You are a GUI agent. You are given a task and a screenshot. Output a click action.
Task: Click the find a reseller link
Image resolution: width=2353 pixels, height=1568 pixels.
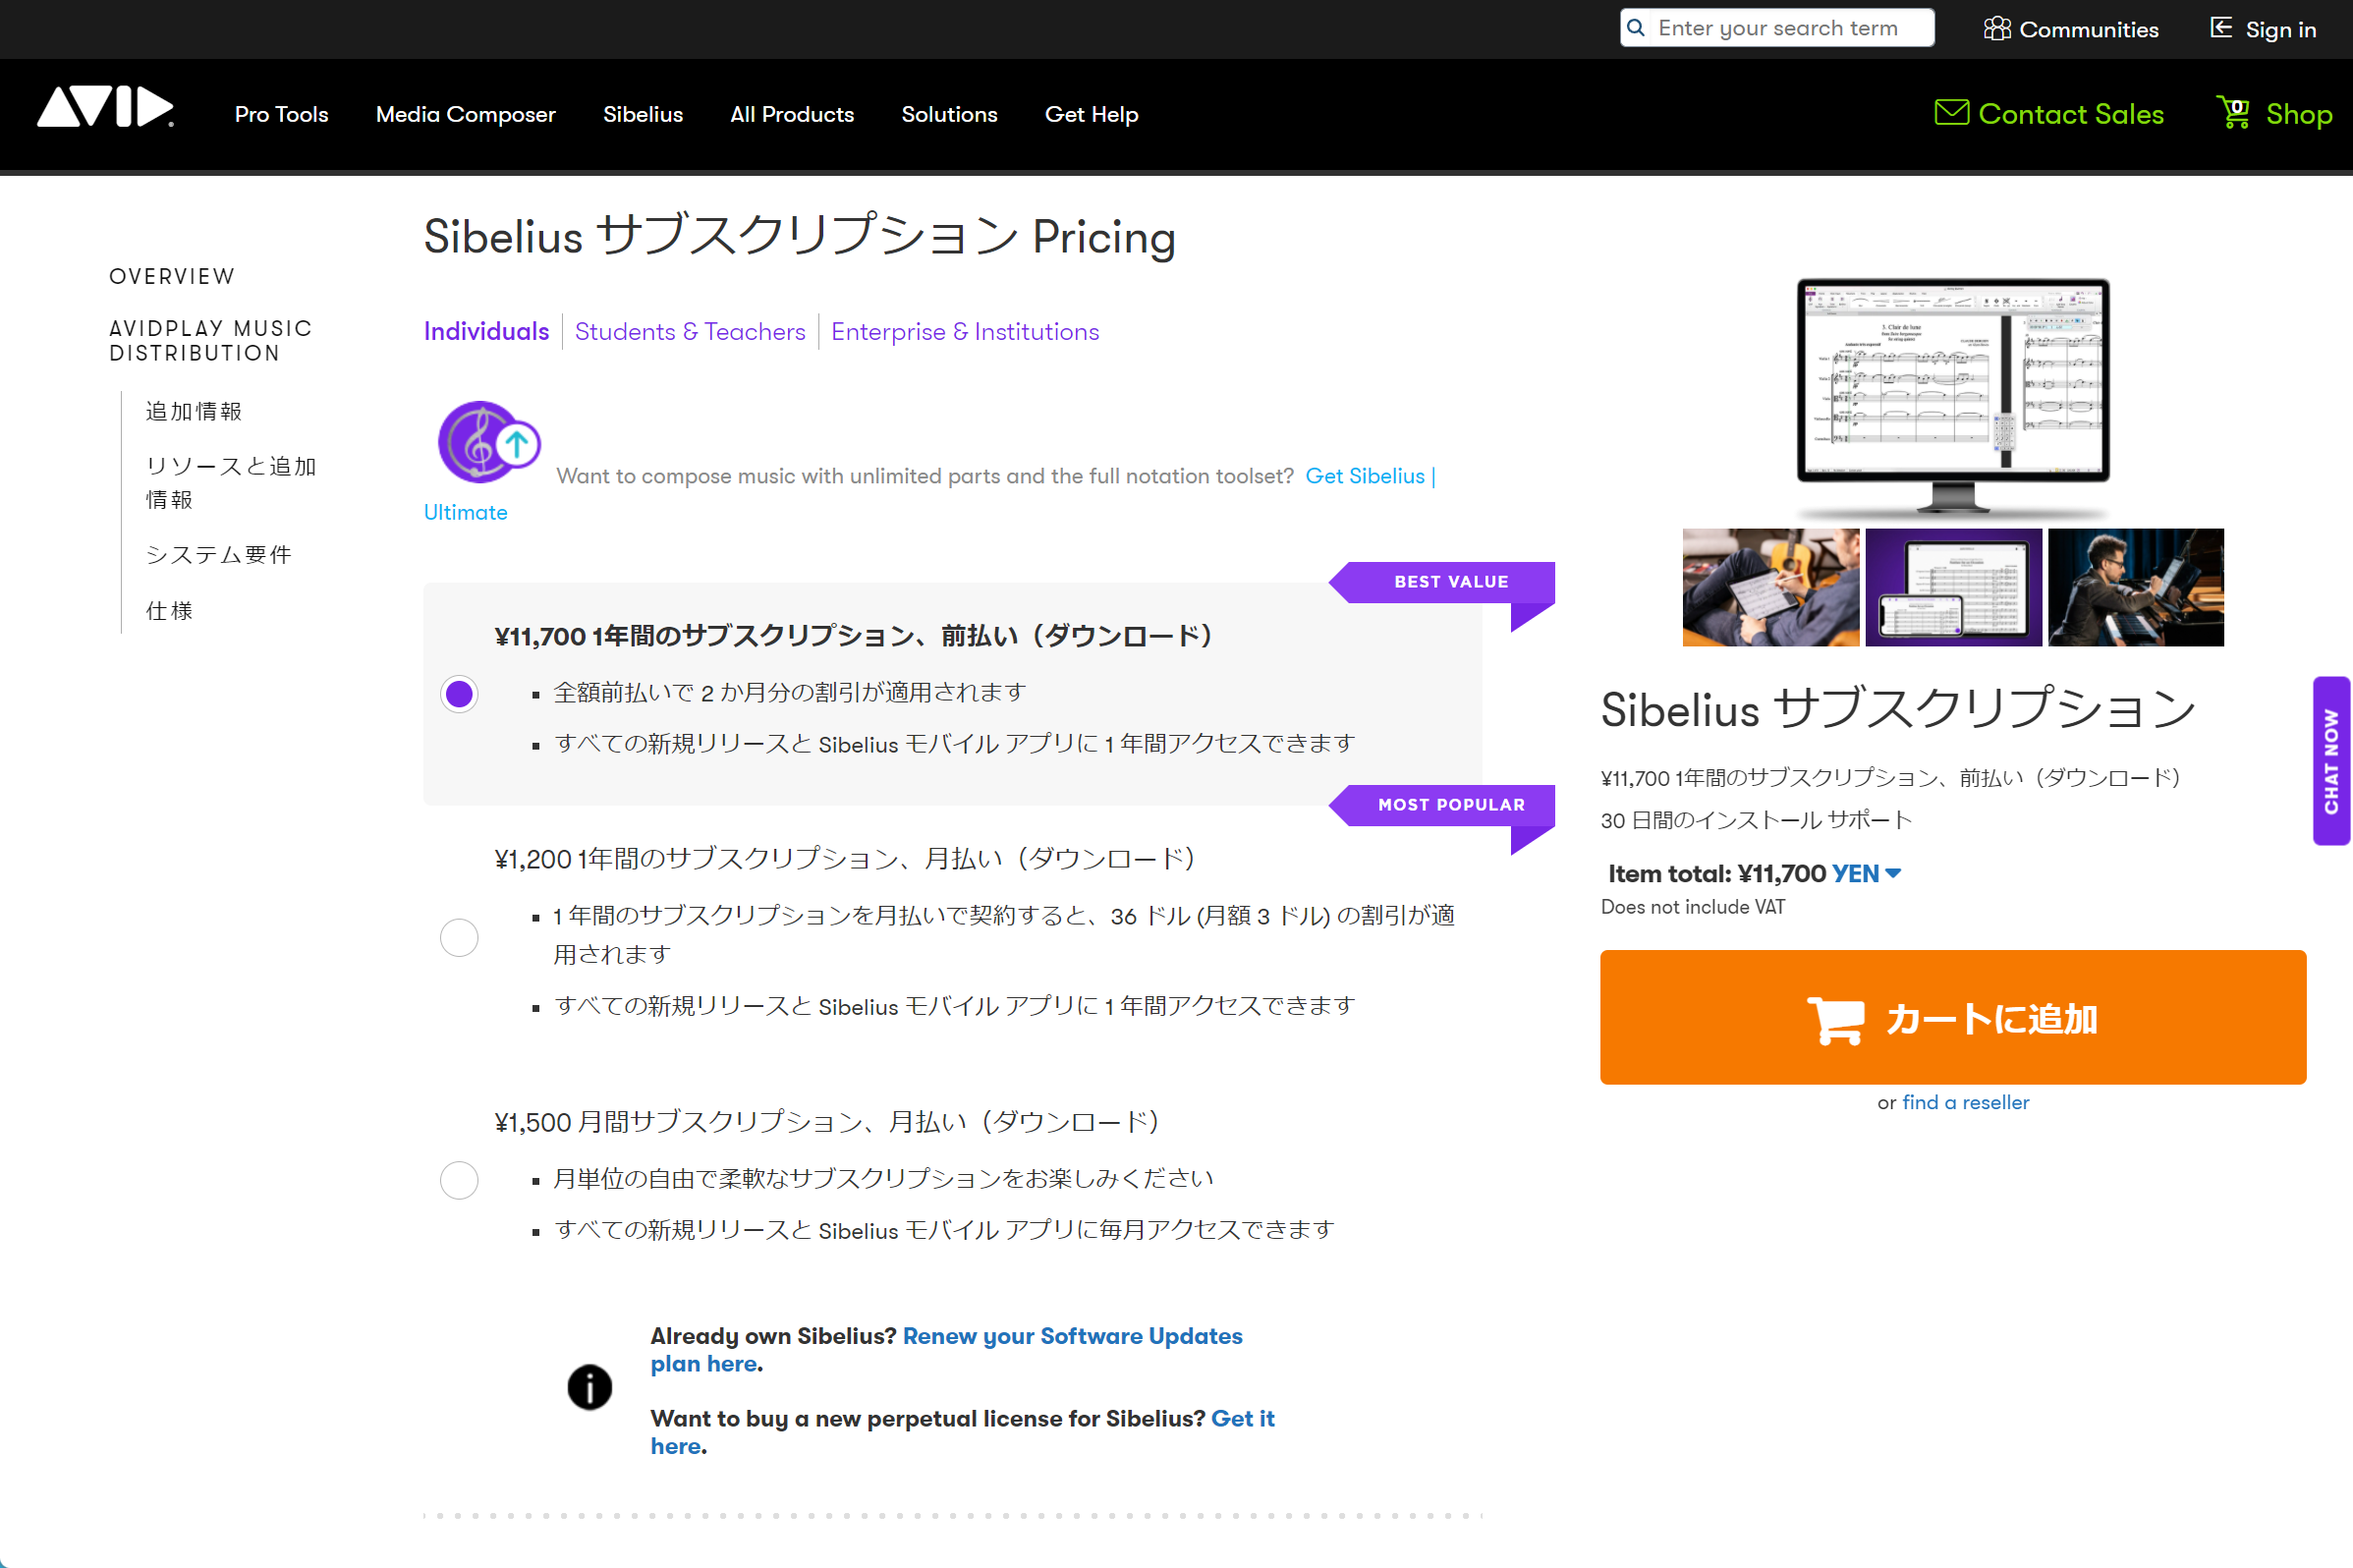point(1965,1102)
